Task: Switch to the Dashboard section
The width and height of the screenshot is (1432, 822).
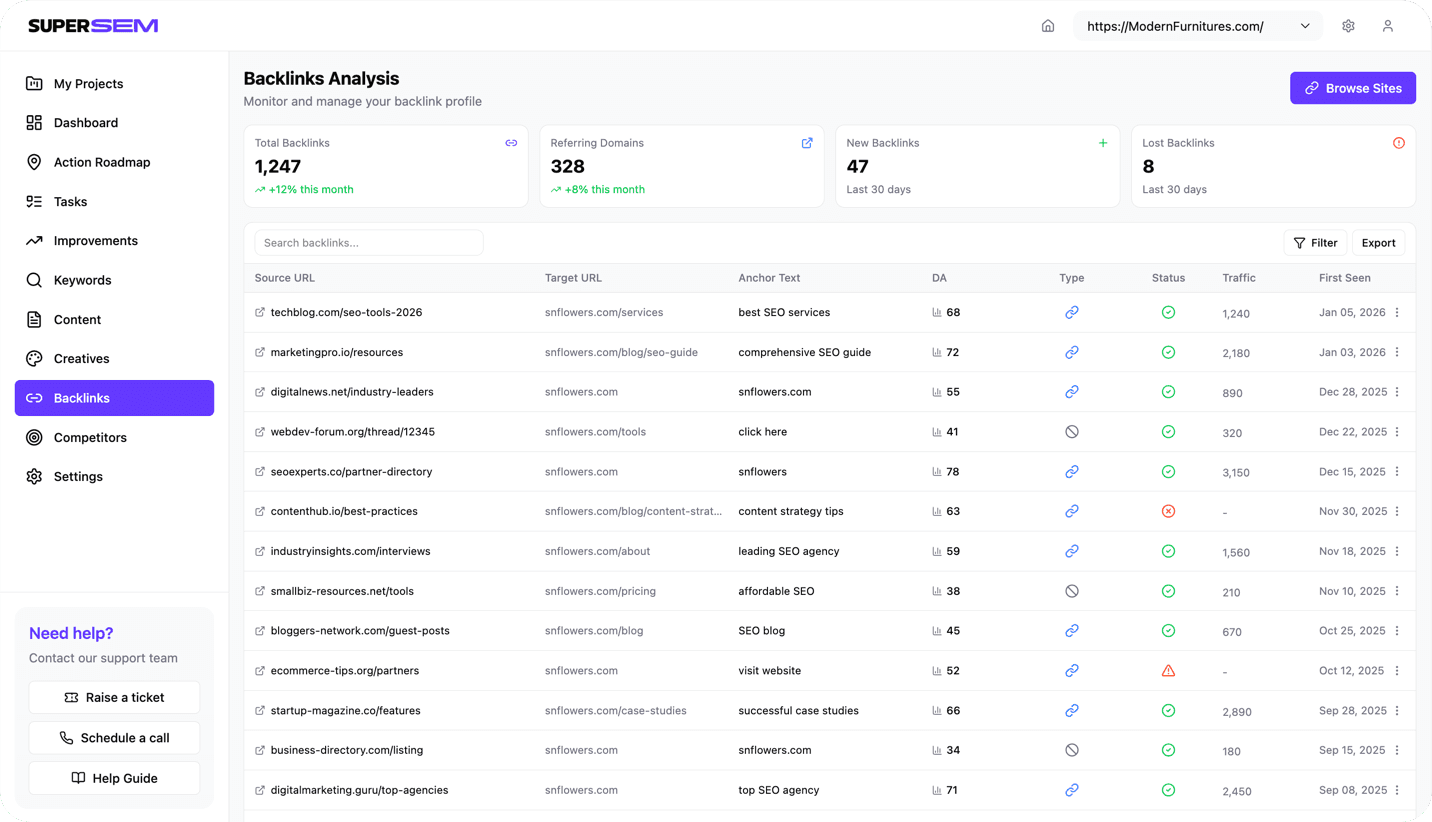Action: (x=85, y=122)
